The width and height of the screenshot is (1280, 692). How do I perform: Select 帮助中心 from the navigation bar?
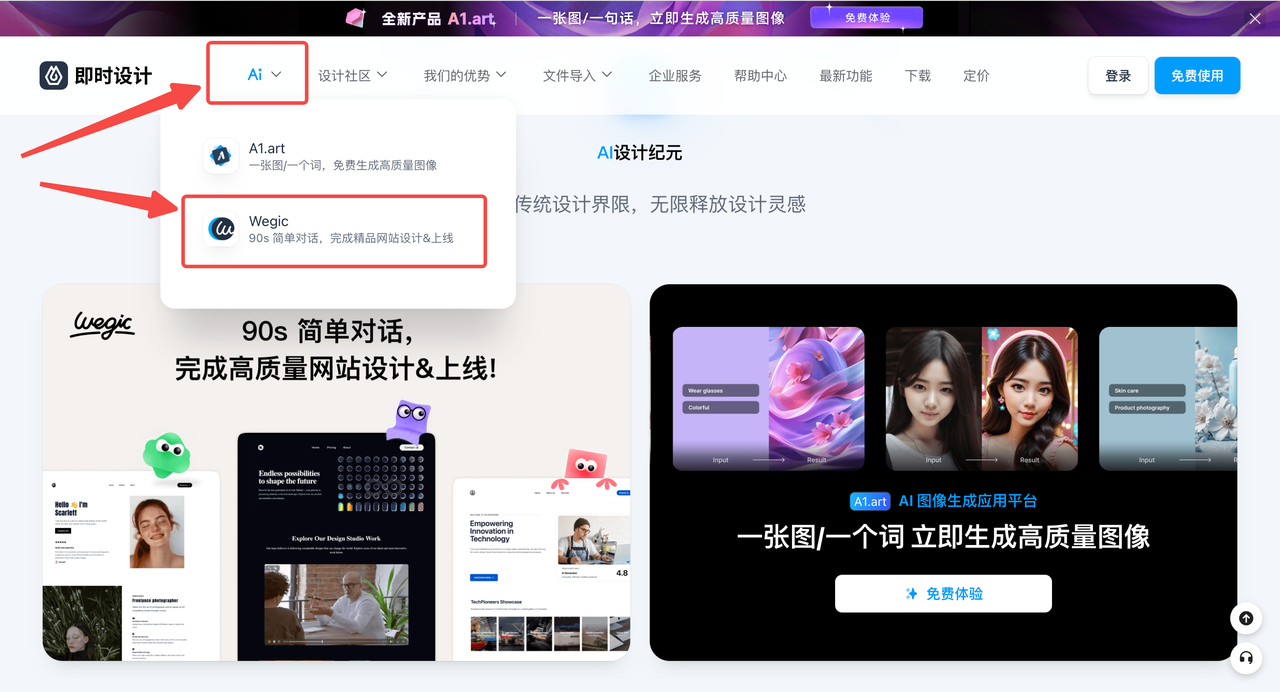pyautogui.click(x=760, y=75)
